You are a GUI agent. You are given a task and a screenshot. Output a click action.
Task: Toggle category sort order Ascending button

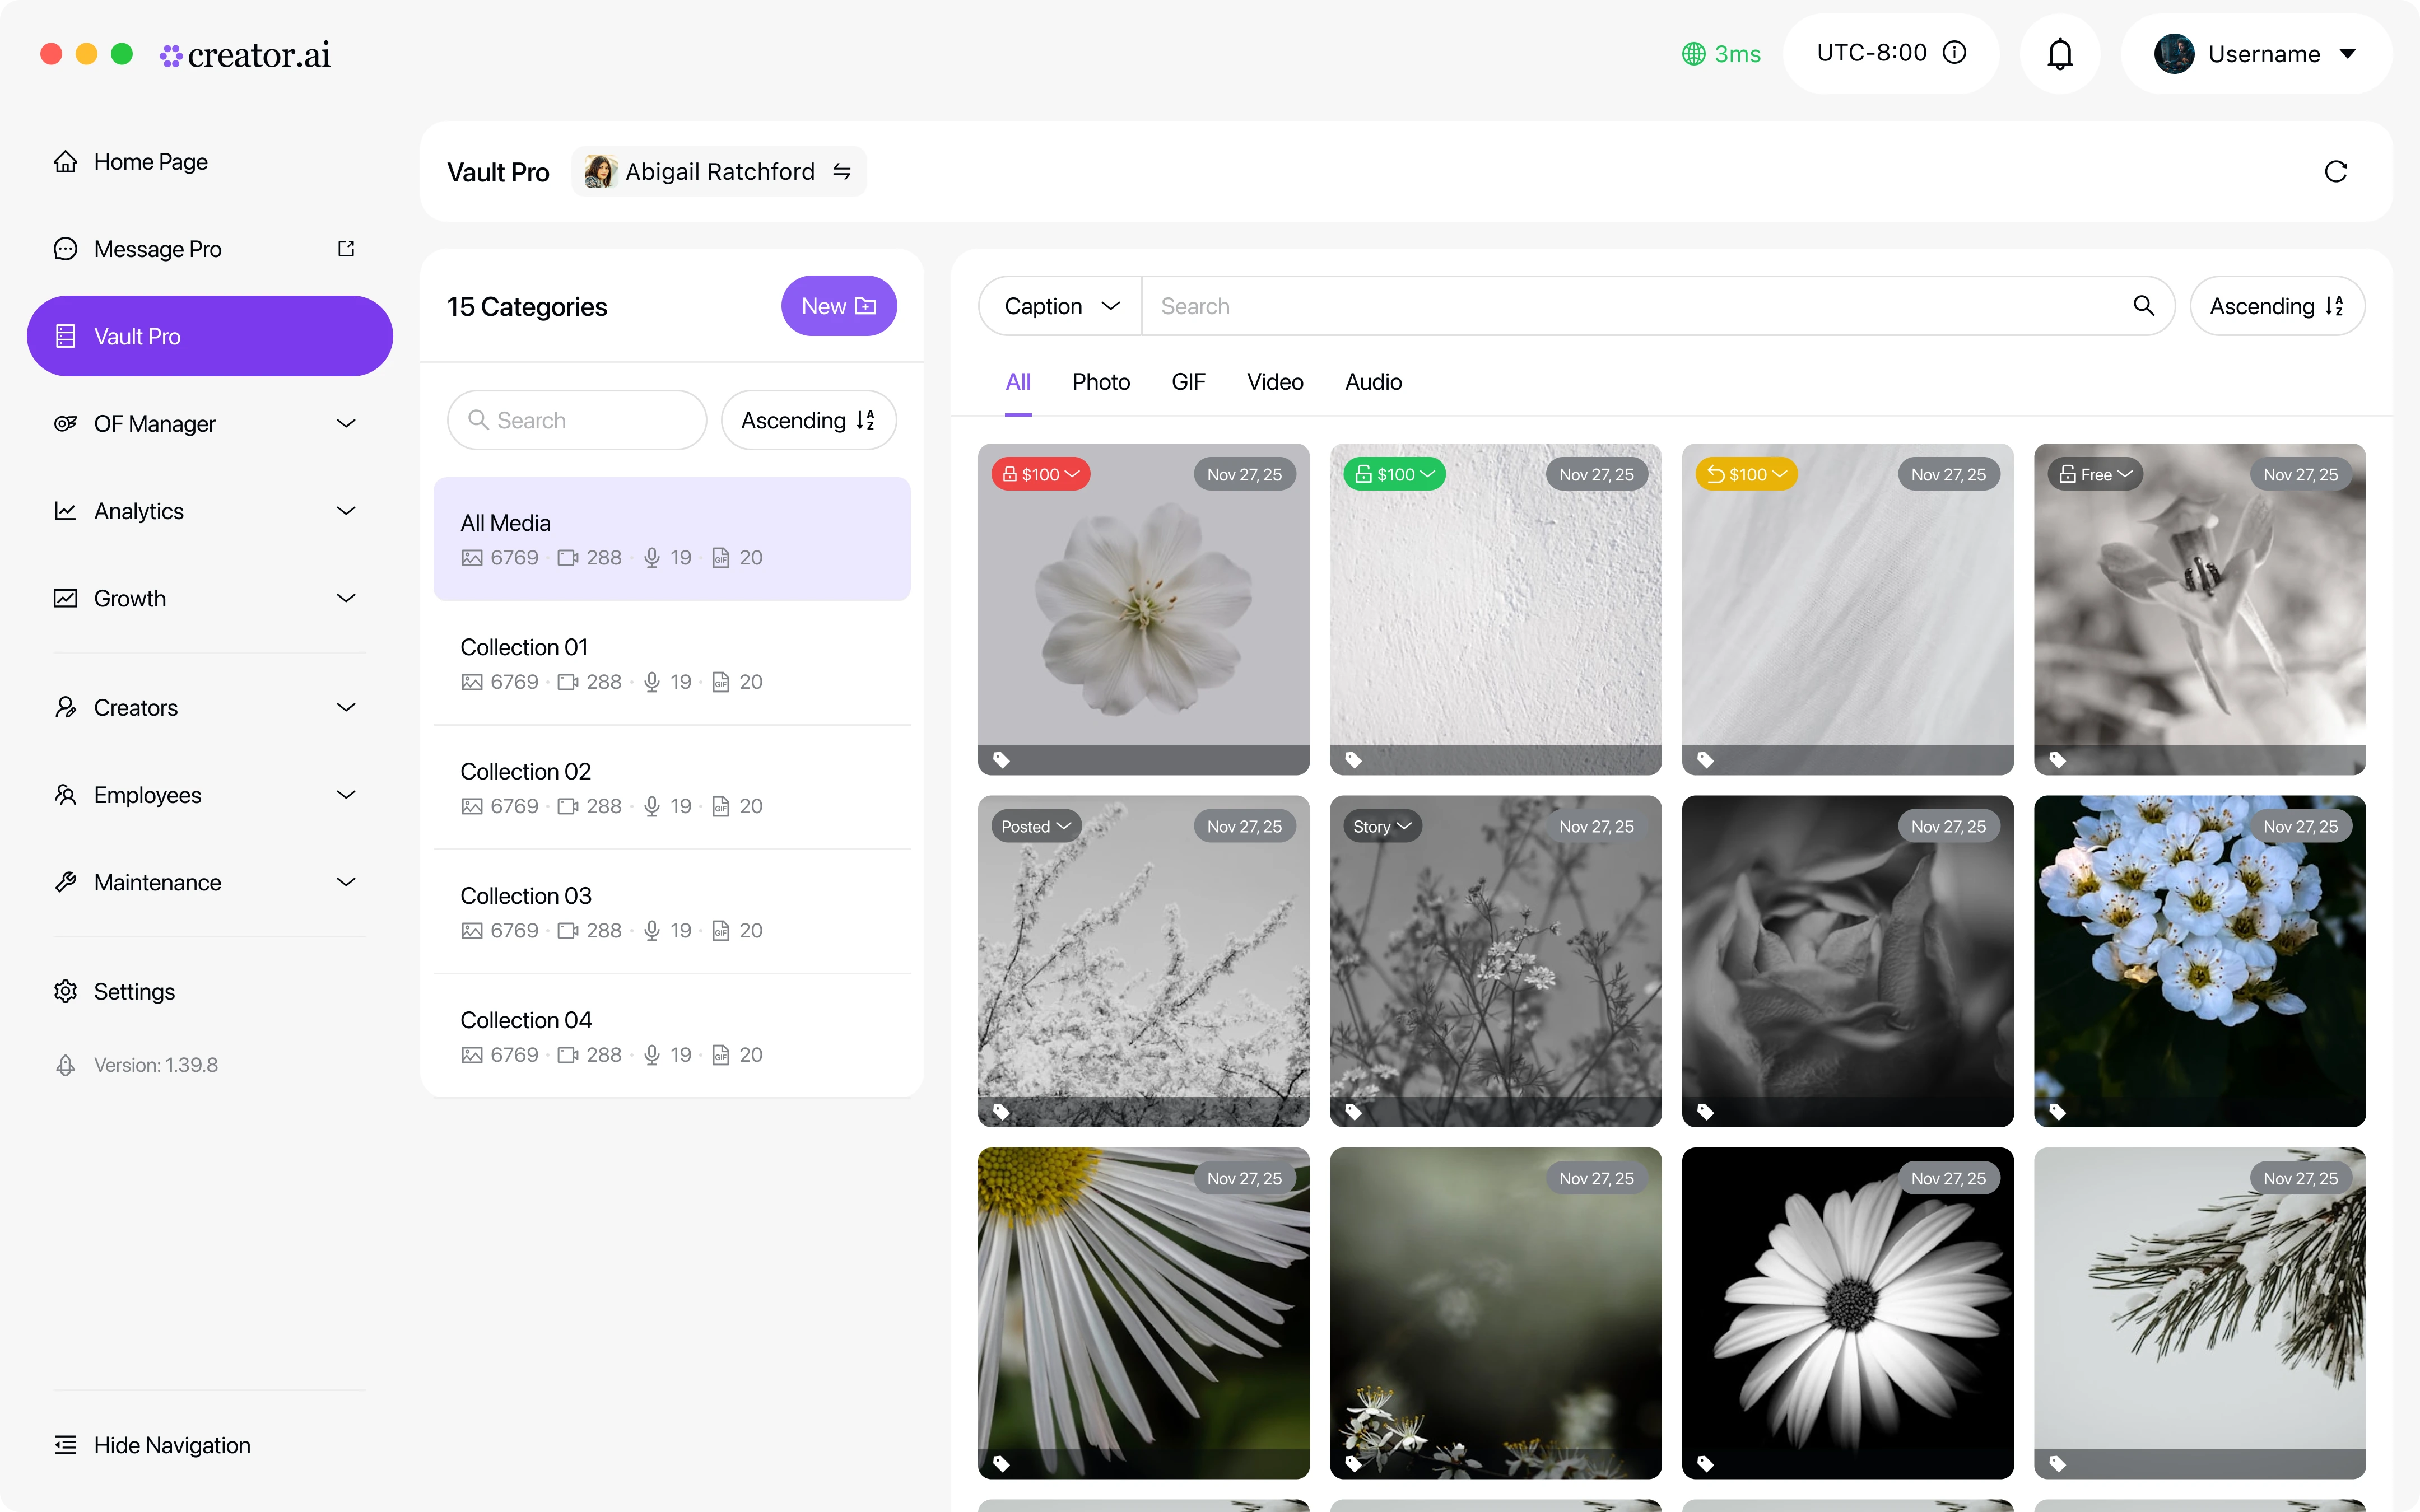coord(808,420)
